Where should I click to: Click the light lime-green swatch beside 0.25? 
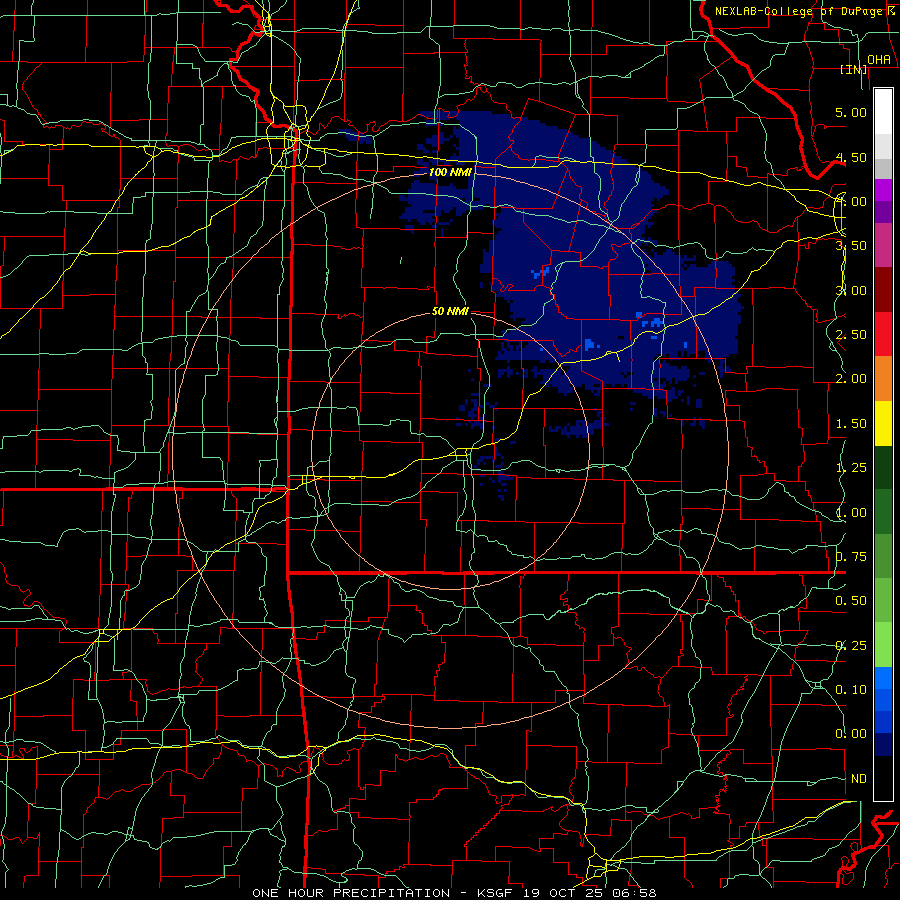click(883, 646)
